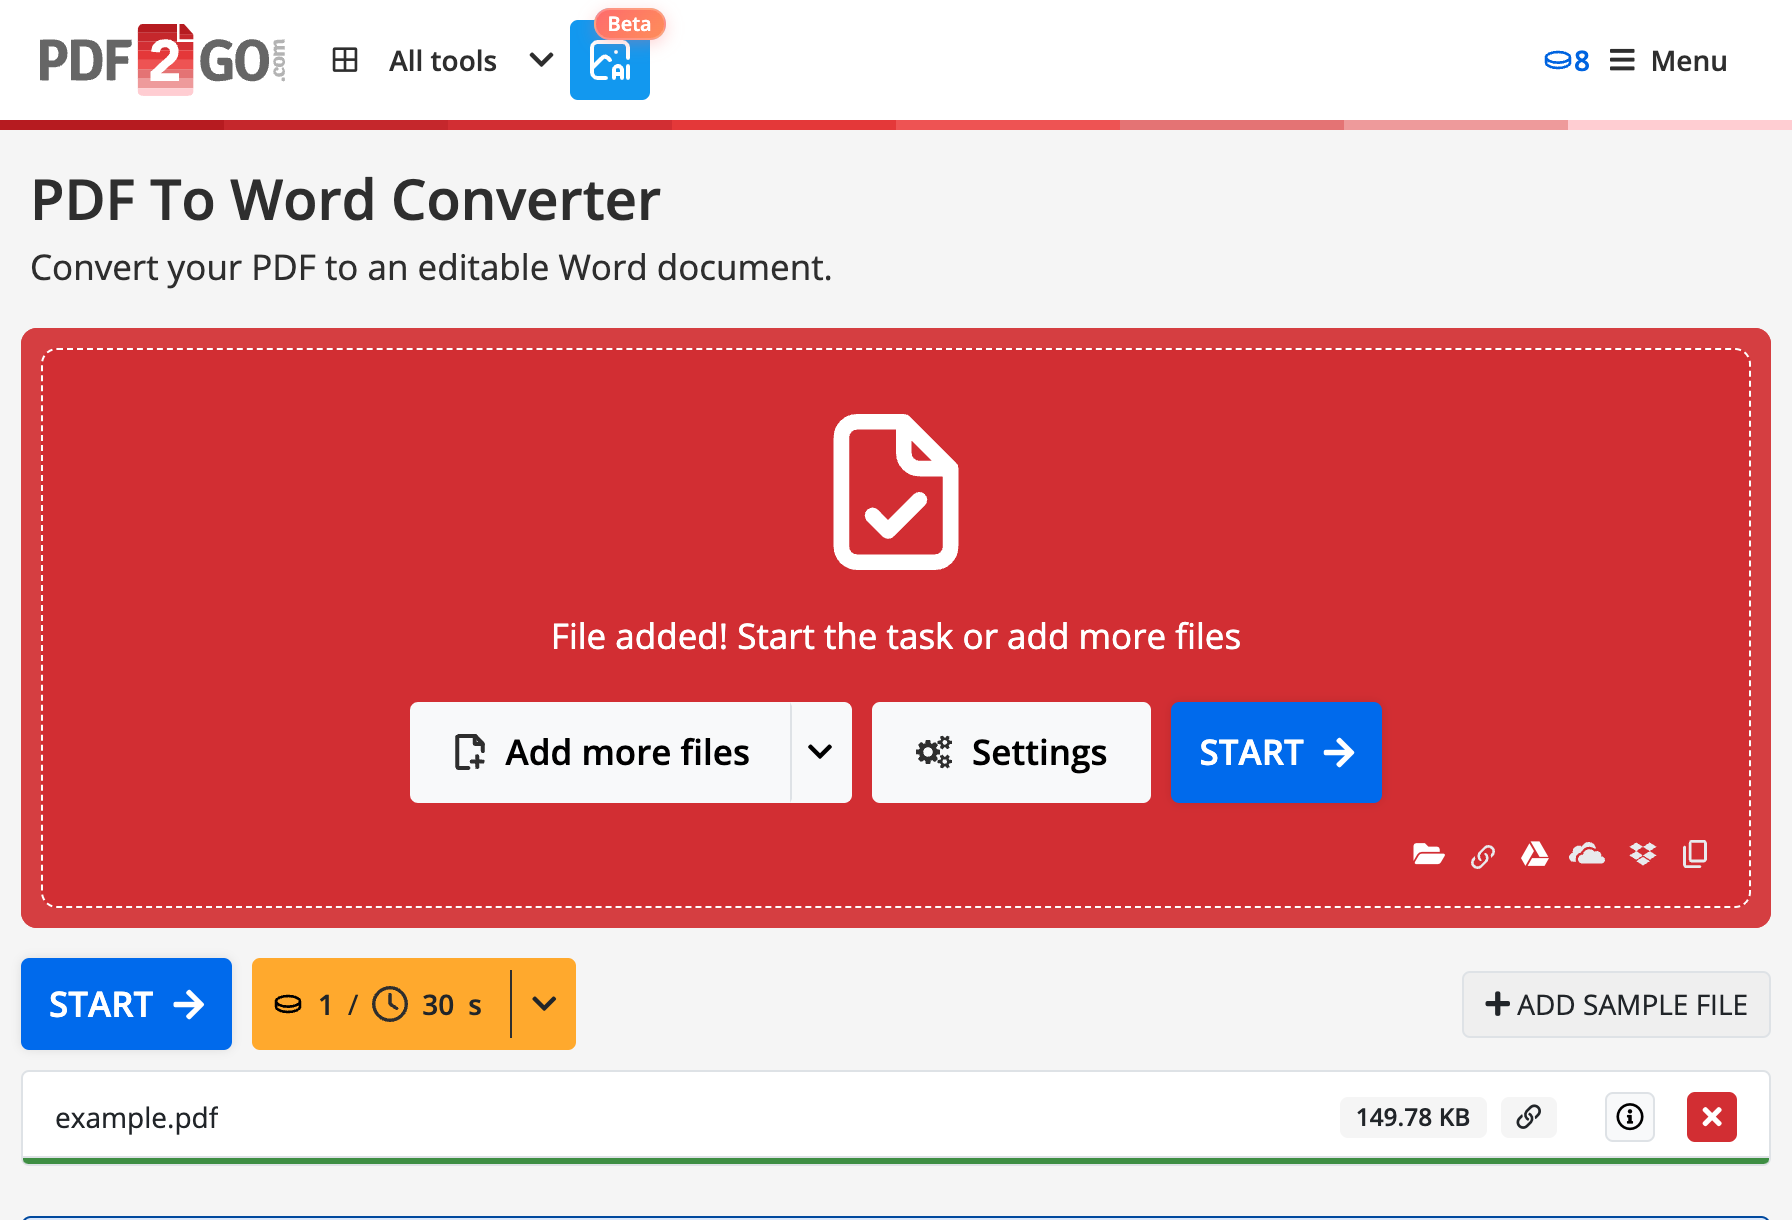Image resolution: width=1792 pixels, height=1220 pixels.
Task: Click the Settings button
Action: (1011, 752)
